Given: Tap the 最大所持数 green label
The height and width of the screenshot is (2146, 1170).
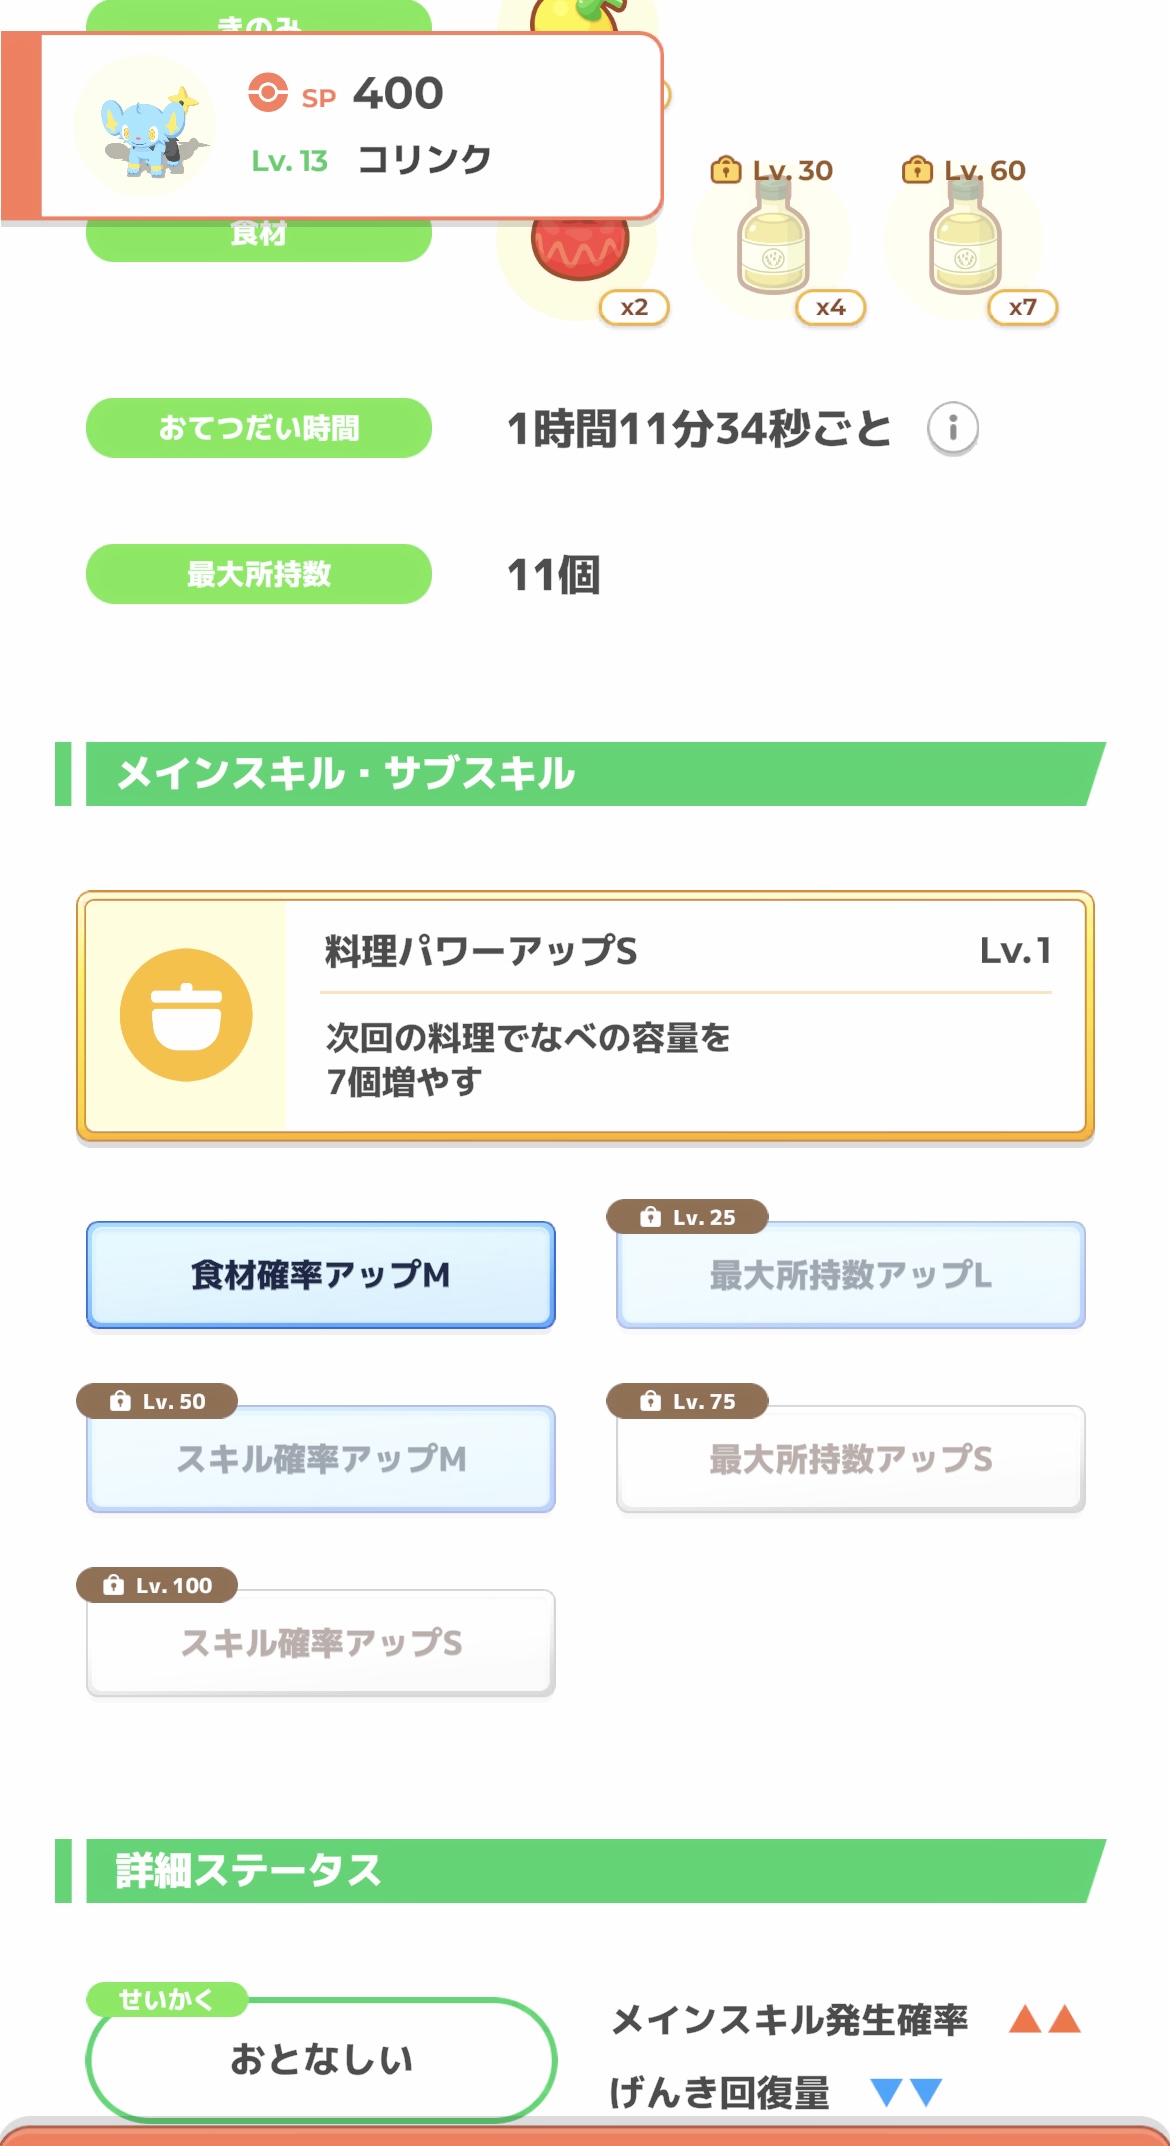Looking at the screenshot, I should 258,574.
